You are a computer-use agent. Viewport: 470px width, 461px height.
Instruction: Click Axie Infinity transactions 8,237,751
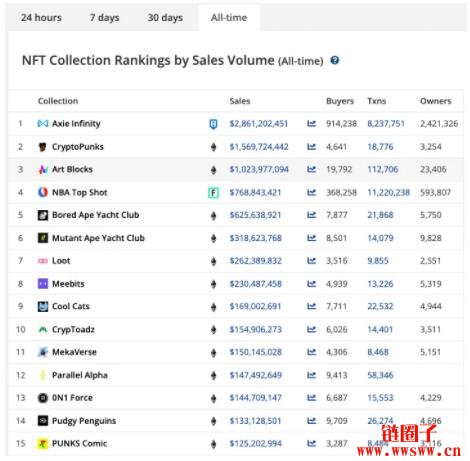(x=386, y=124)
